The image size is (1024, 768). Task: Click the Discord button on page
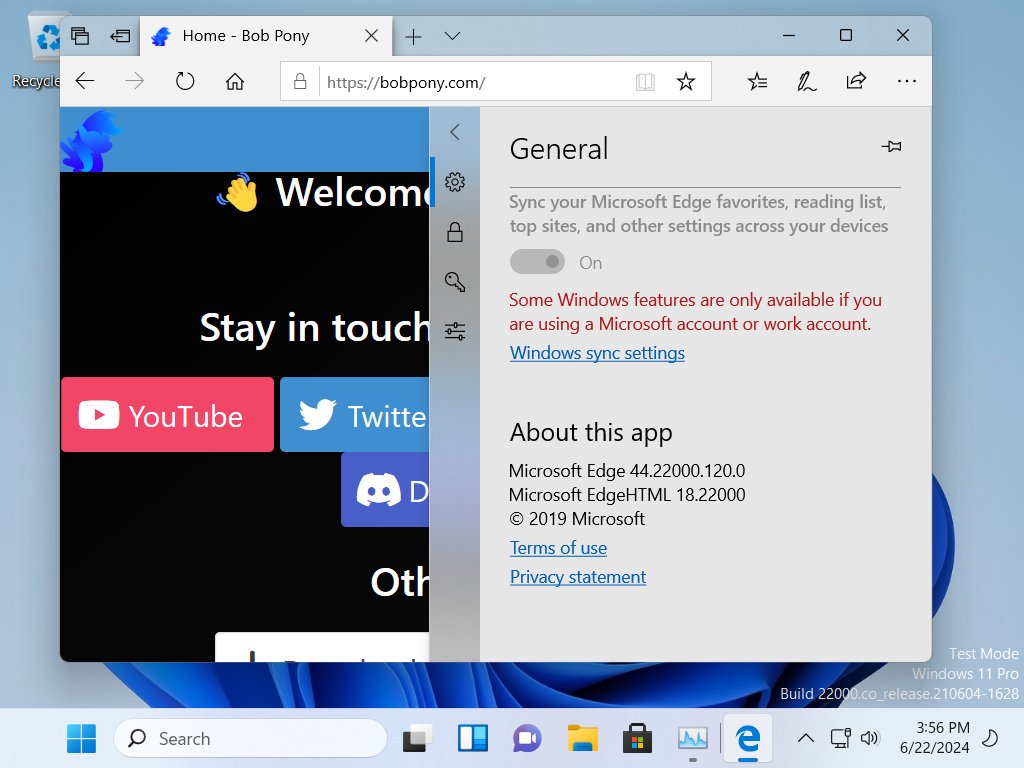[x=385, y=490]
